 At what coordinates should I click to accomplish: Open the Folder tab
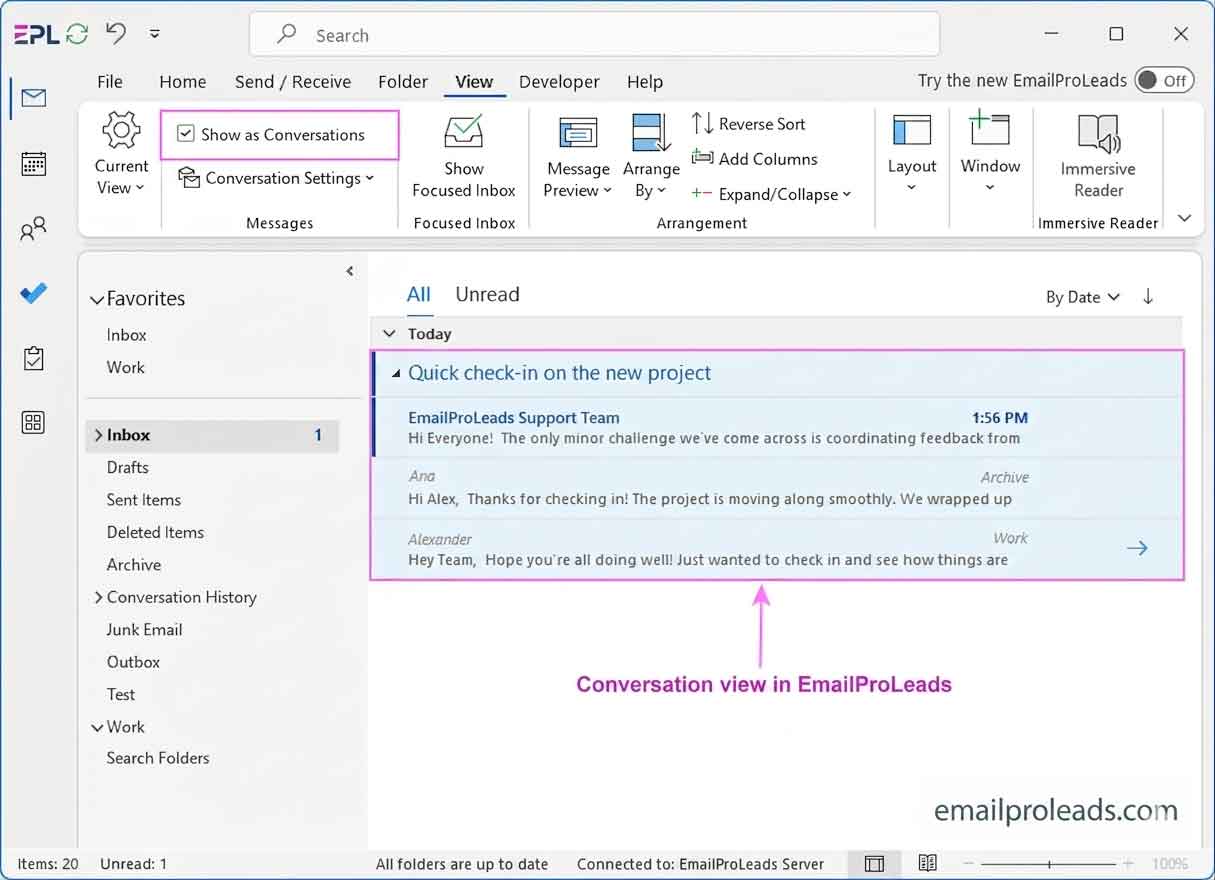403,82
